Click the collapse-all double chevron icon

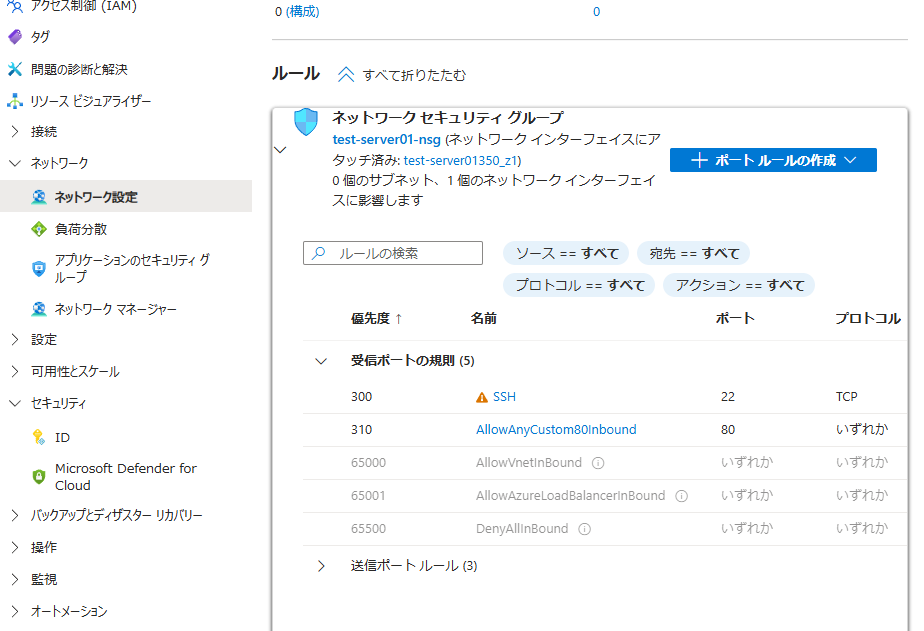346,75
